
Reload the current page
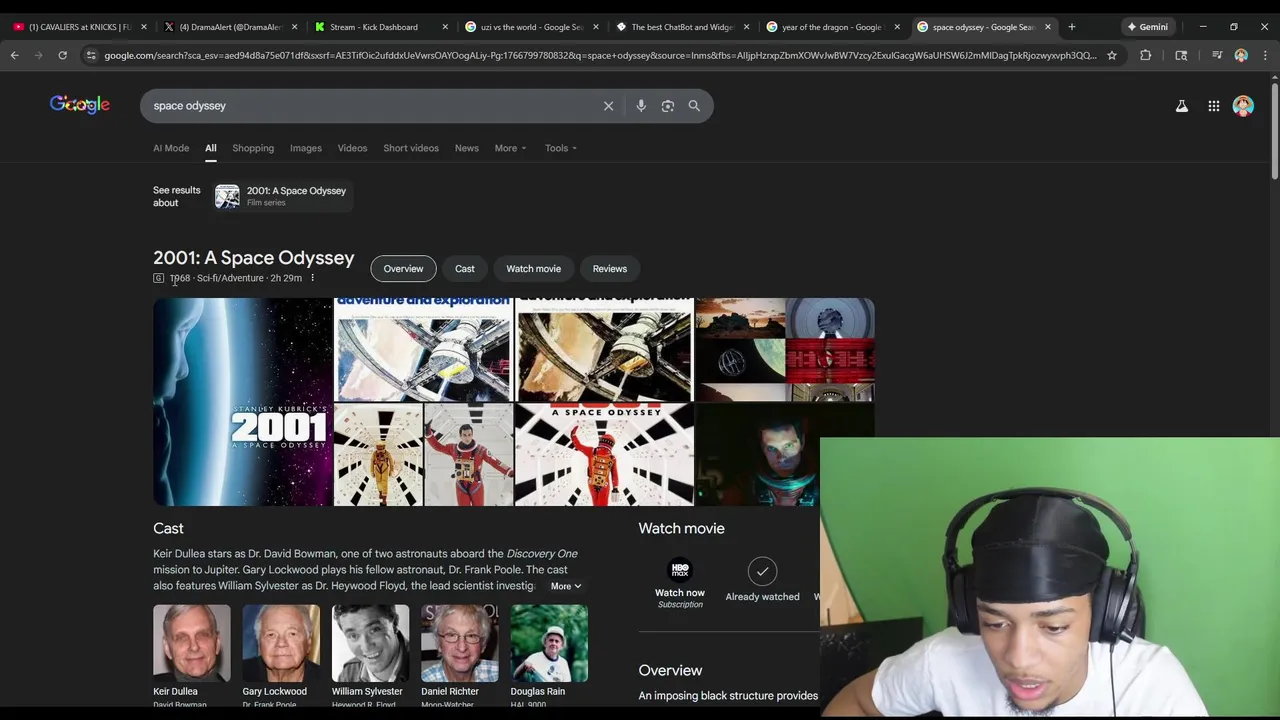coord(62,56)
